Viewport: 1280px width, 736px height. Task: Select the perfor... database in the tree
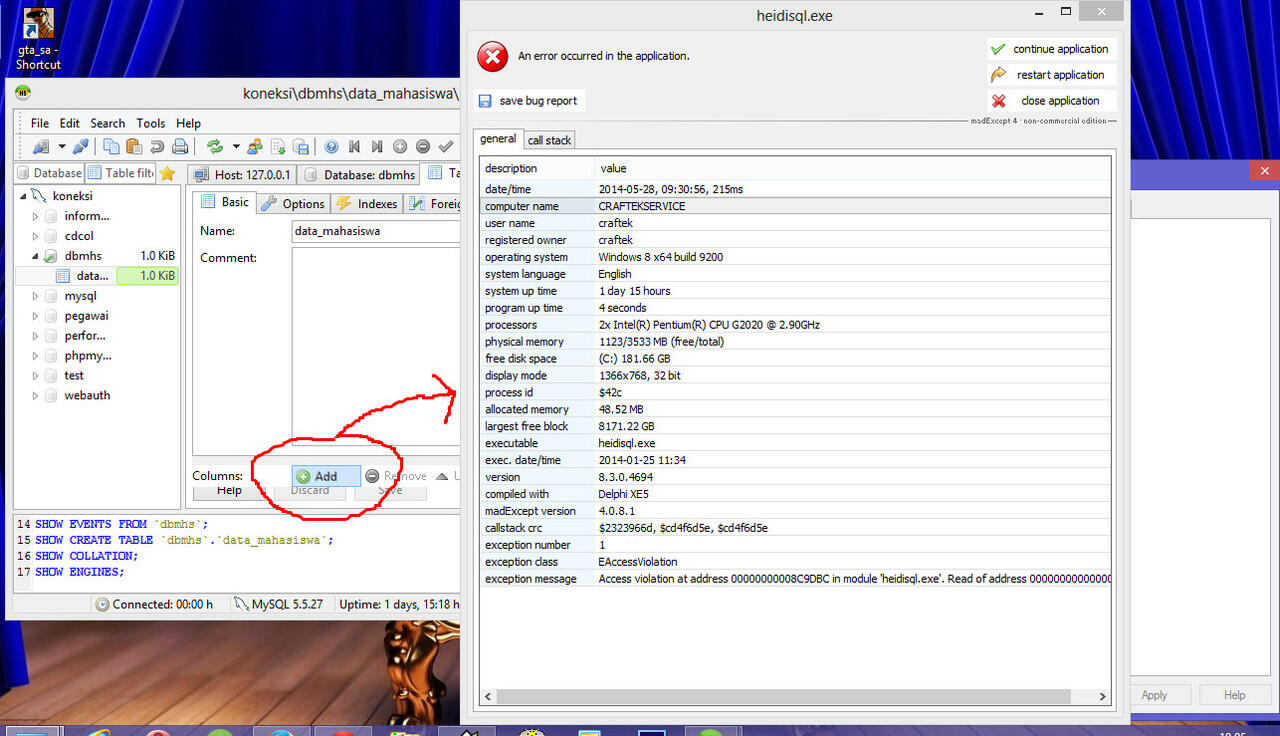(x=84, y=336)
